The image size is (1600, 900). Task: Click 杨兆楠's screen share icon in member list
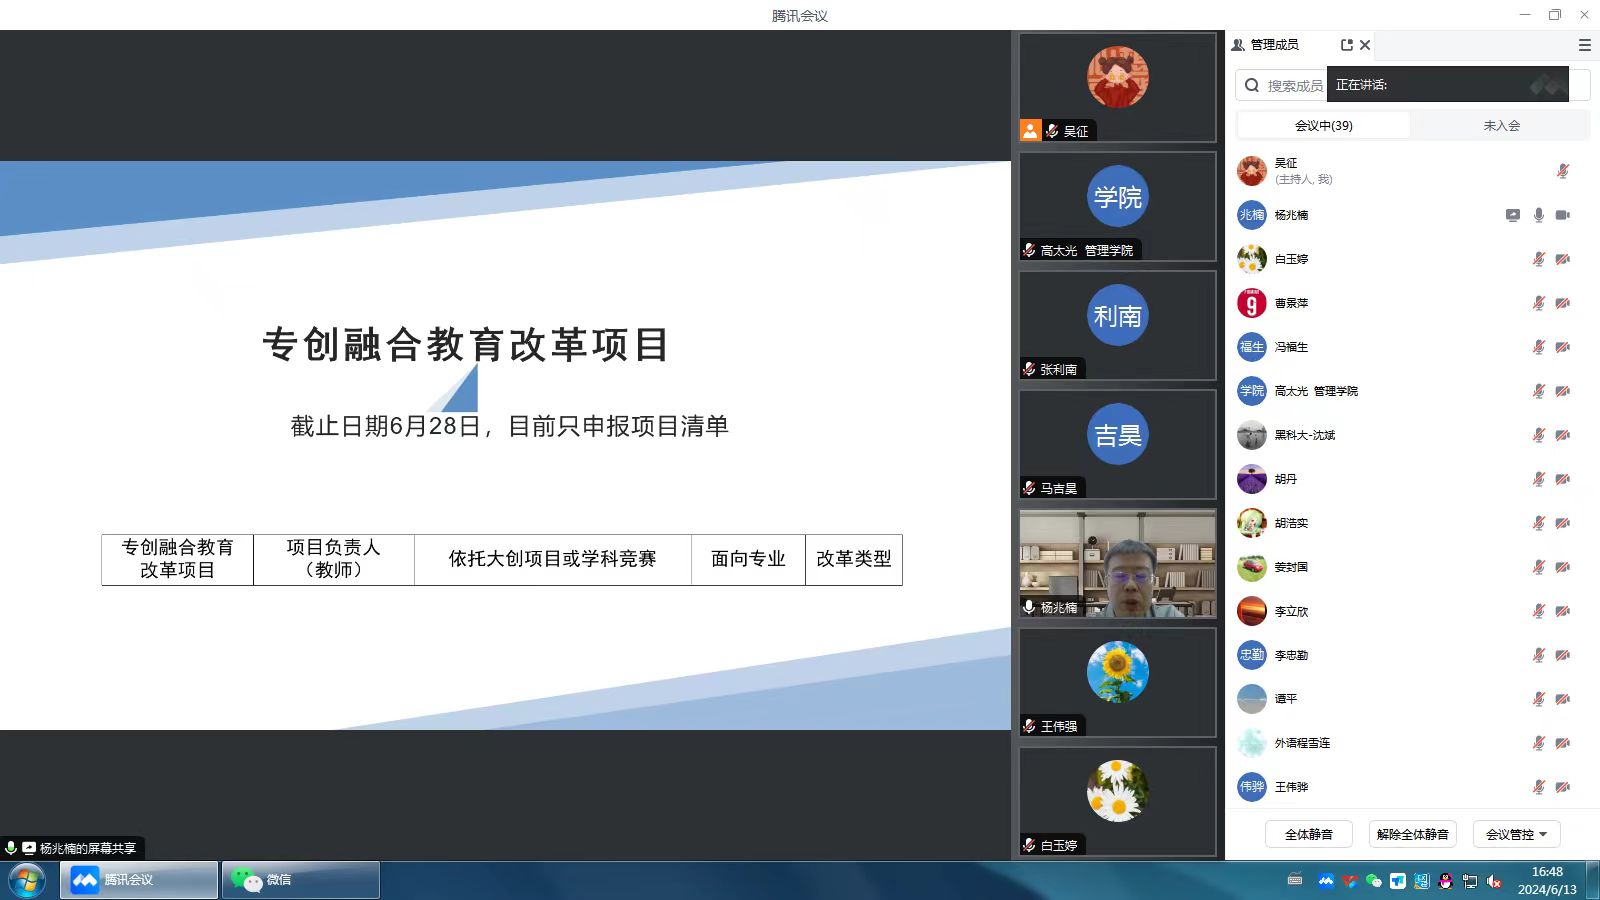point(1513,215)
